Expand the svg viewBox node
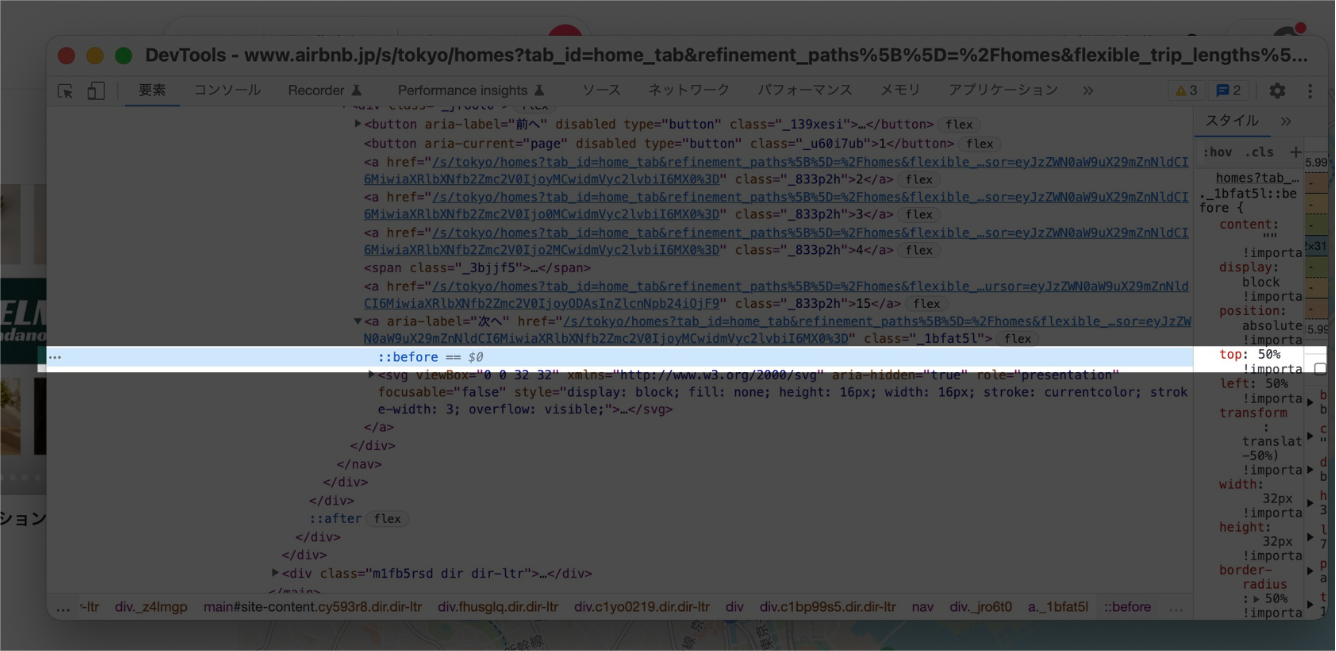 371,375
